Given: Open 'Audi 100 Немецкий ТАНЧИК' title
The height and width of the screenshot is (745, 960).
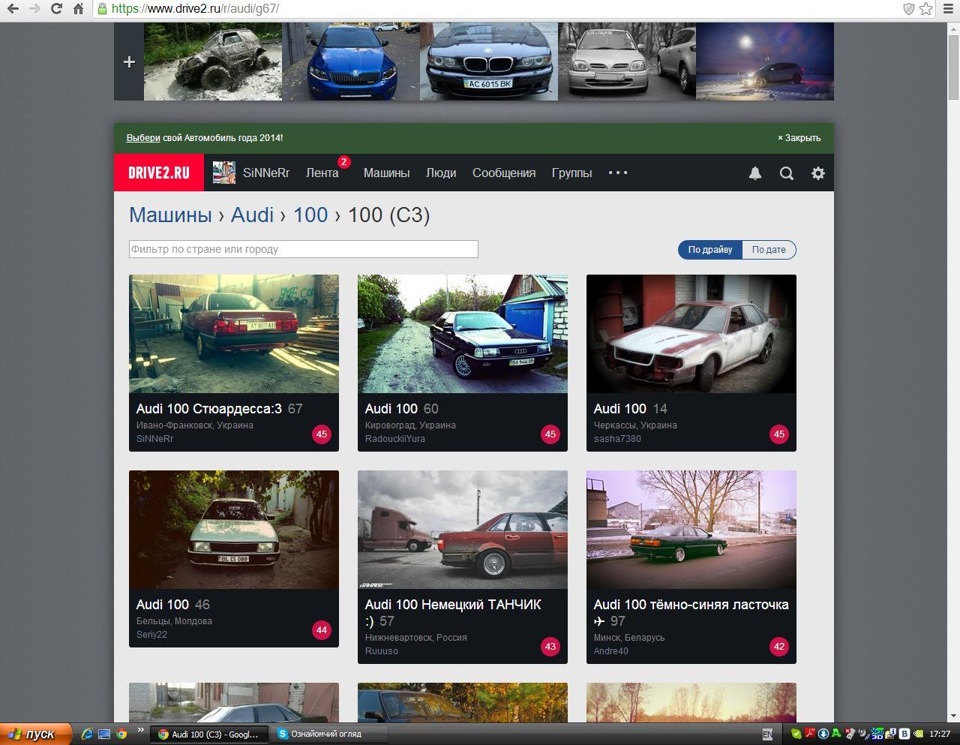Looking at the screenshot, I should [453, 612].
